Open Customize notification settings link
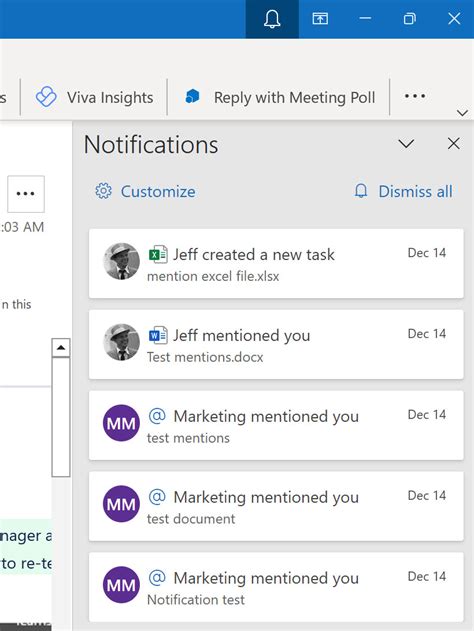The height and width of the screenshot is (631, 474). point(158,192)
